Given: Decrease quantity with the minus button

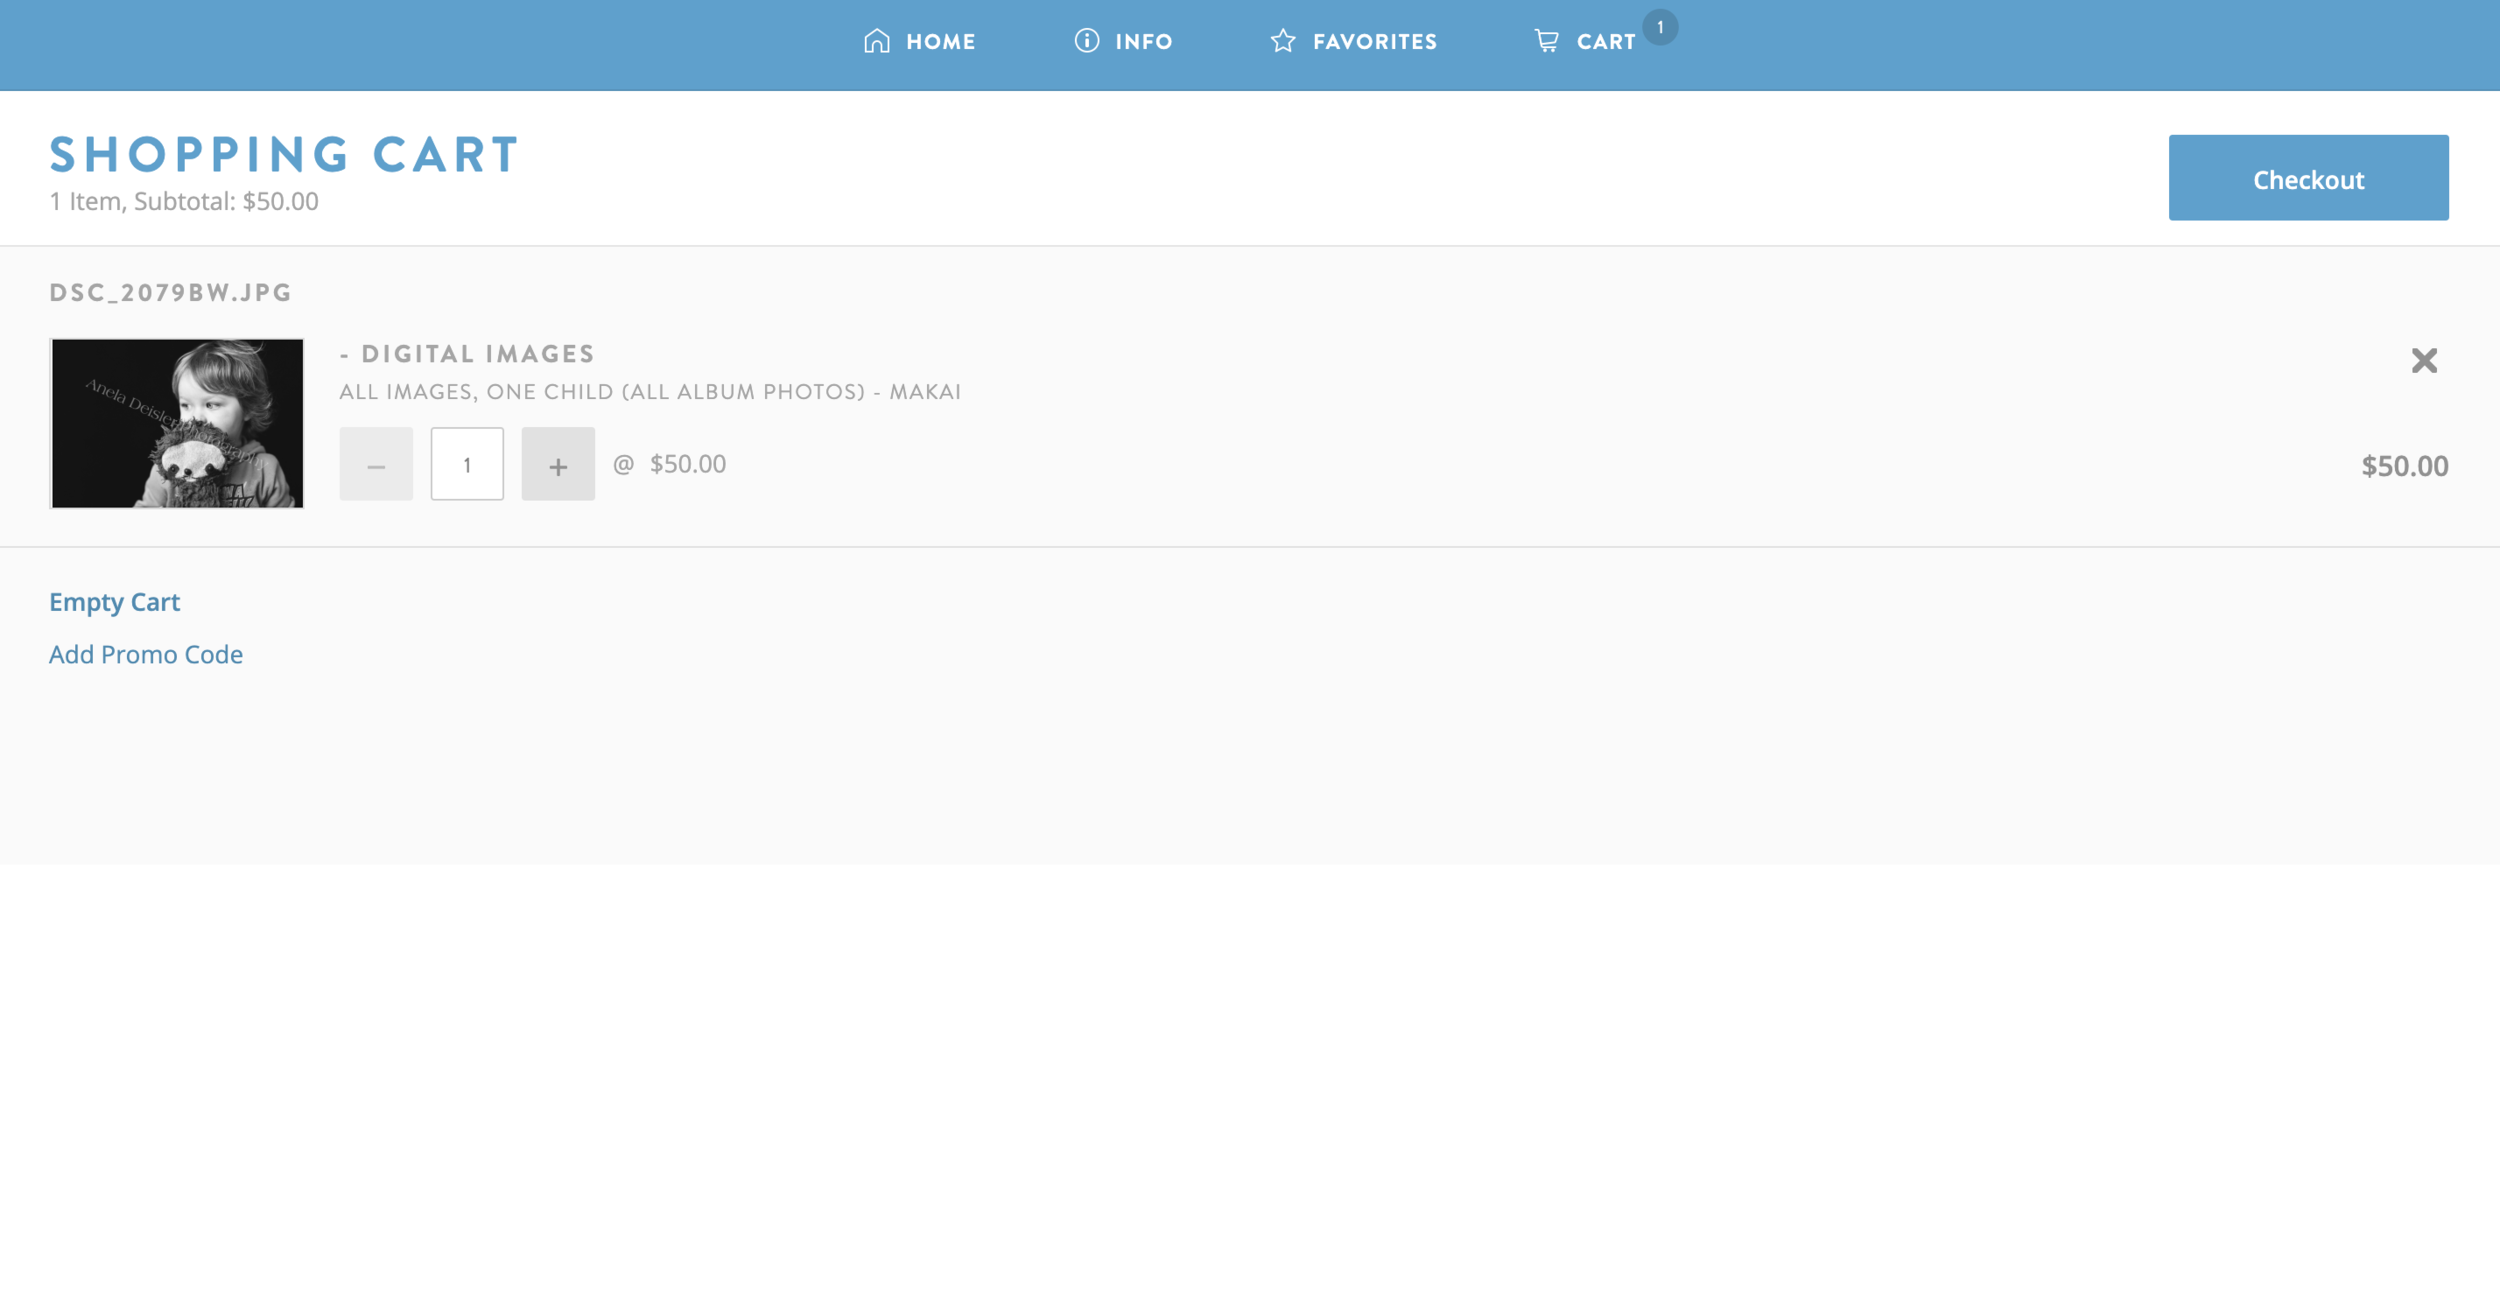Looking at the screenshot, I should (376, 464).
